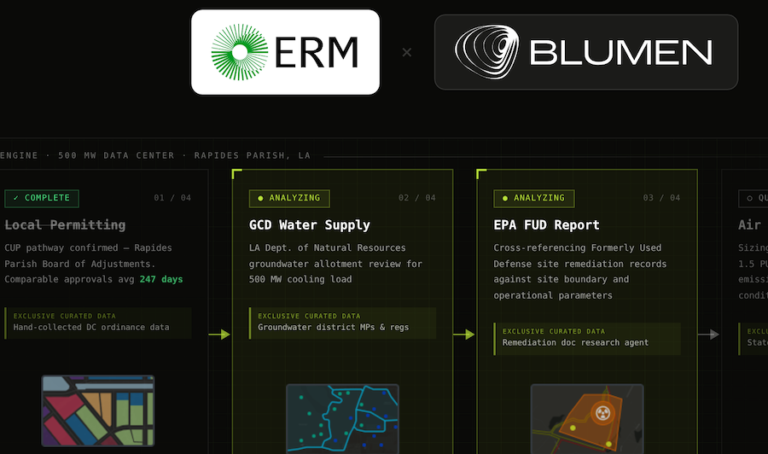Click the Cross-referencing Formerly Used Defense text
768x454 pixels.
pyautogui.click(x=580, y=271)
